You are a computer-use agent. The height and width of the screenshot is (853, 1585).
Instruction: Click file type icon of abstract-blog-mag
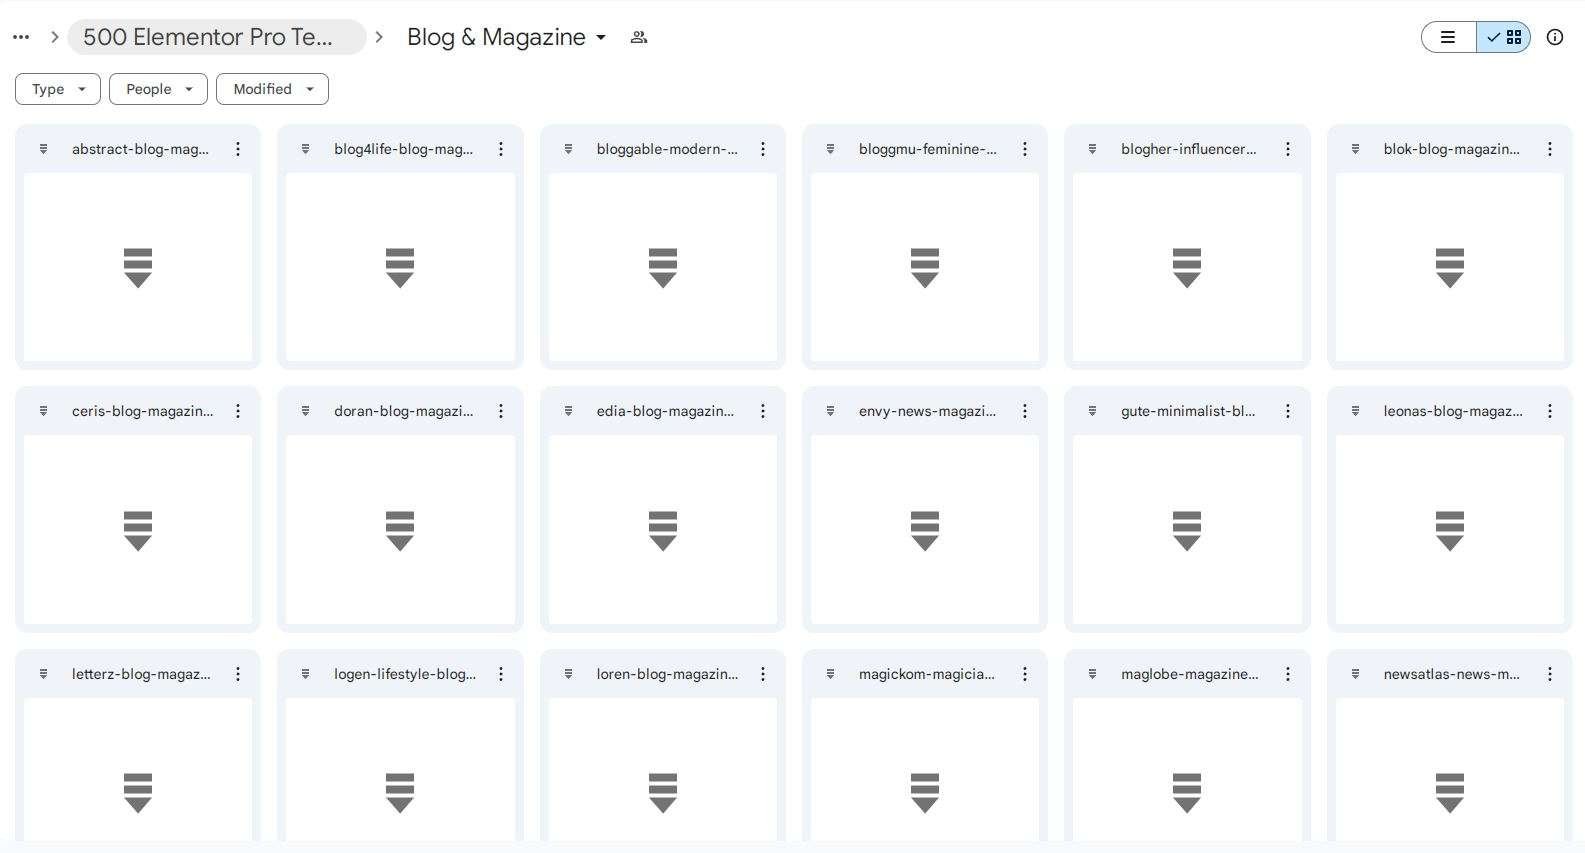pyautogui.click(x=43, y=149)
